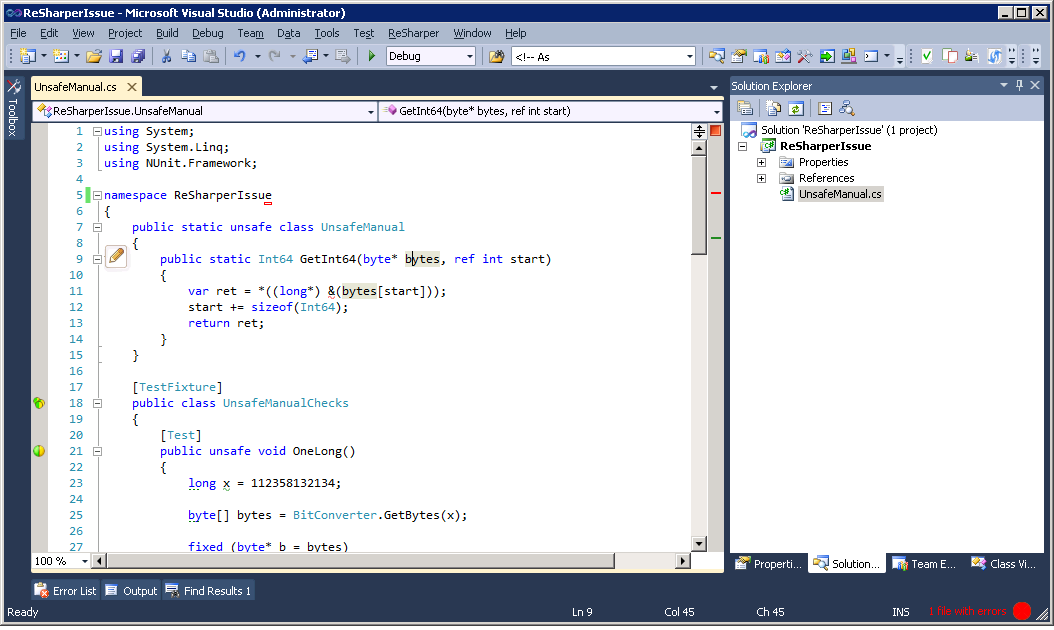Open the File menu

pyautogui.click(x=18, y=33)
